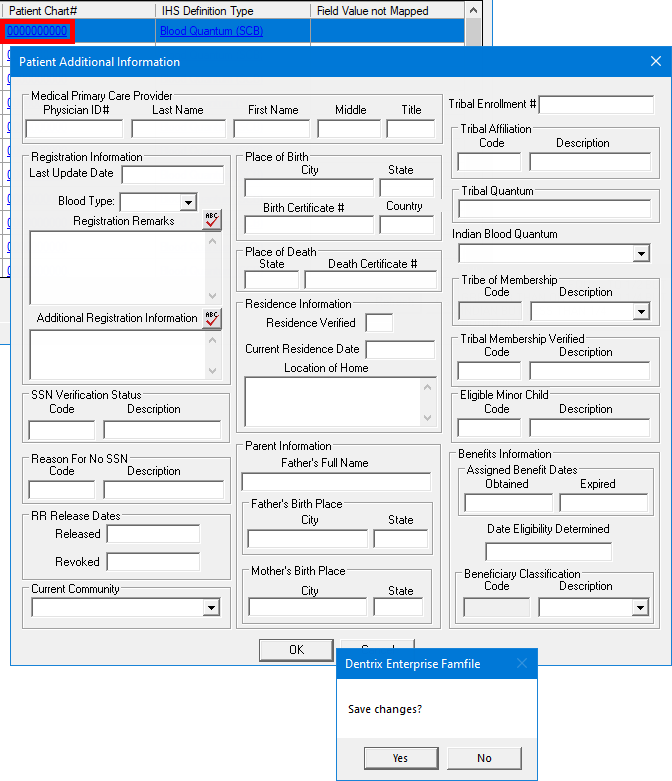Click the Father's Full Name field

[x=336, y=482]
